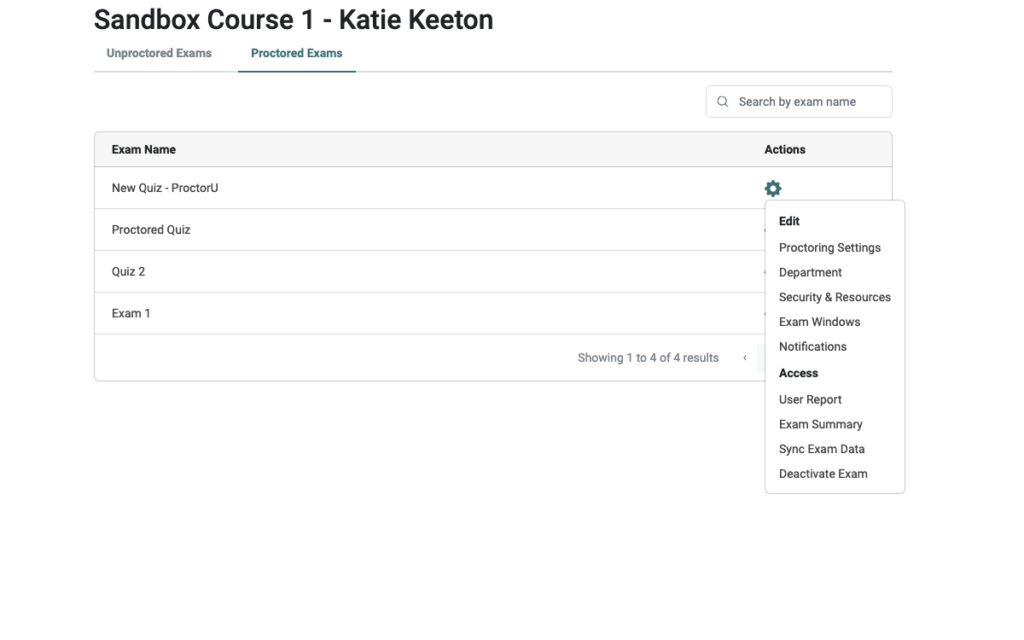Focus the Search by exam name field
The image size is (1024, 640).
pos(799,101)
